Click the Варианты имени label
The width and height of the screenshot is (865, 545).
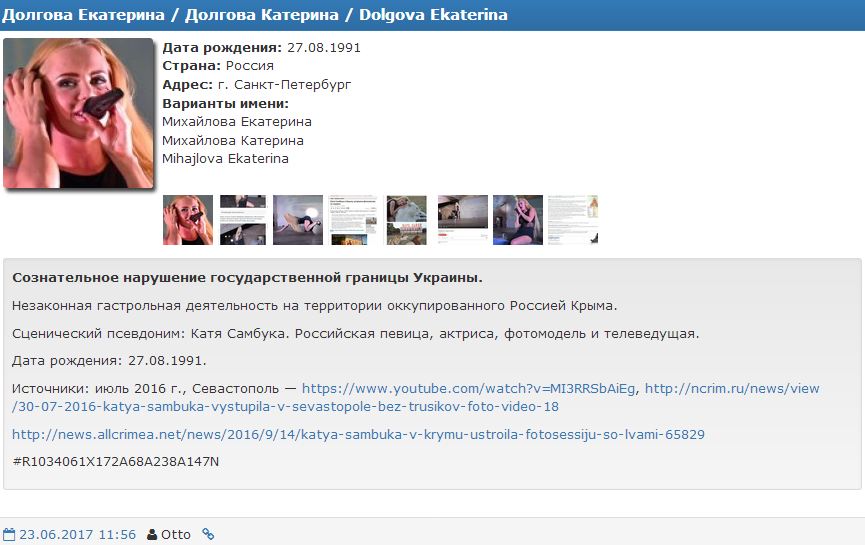tap(225, 104)
